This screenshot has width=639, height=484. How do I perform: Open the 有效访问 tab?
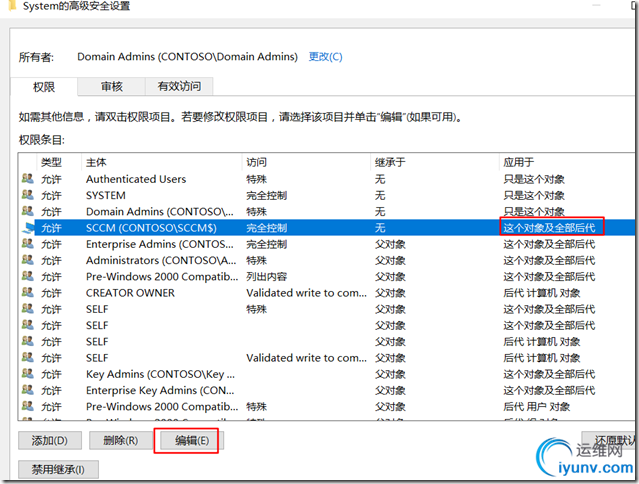[179, 86]
